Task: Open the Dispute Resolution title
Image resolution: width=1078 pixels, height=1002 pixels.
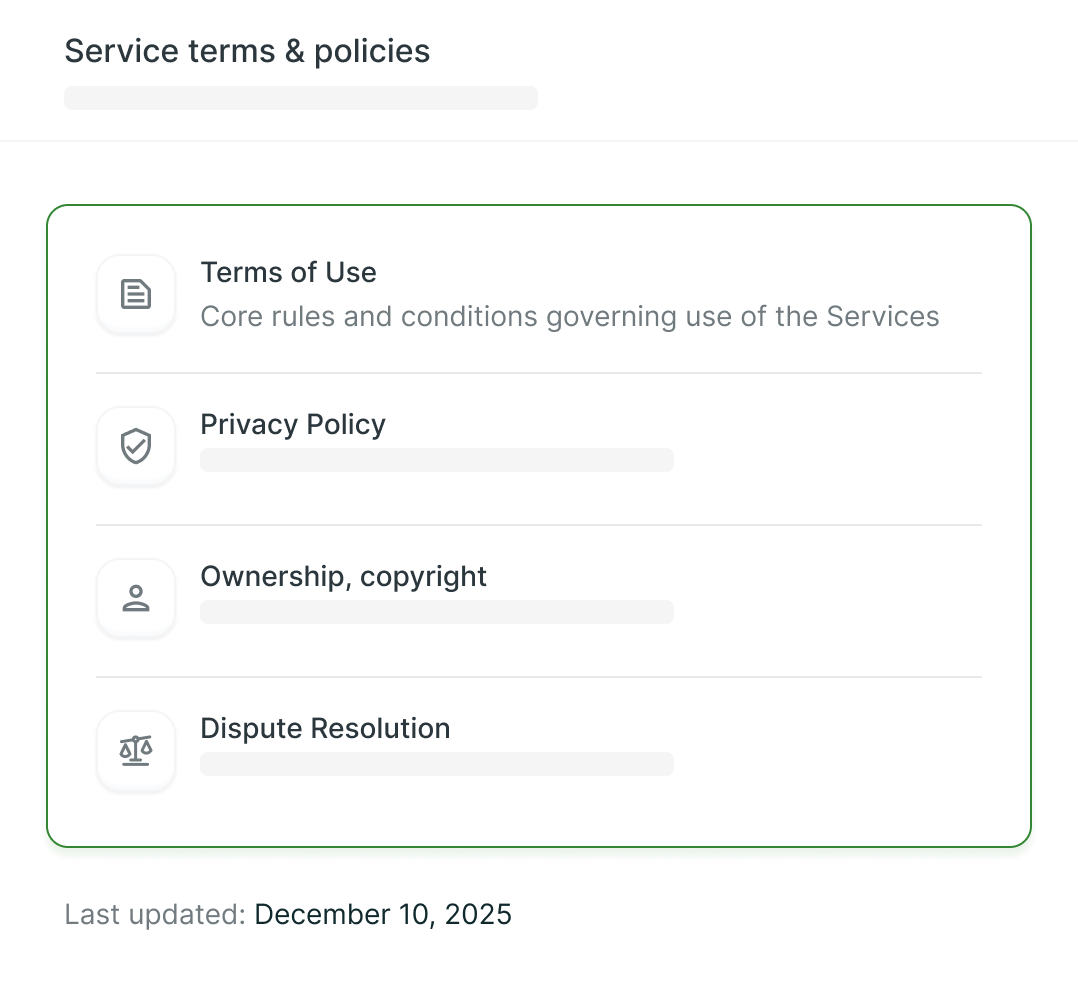Action: click(325, 728)
